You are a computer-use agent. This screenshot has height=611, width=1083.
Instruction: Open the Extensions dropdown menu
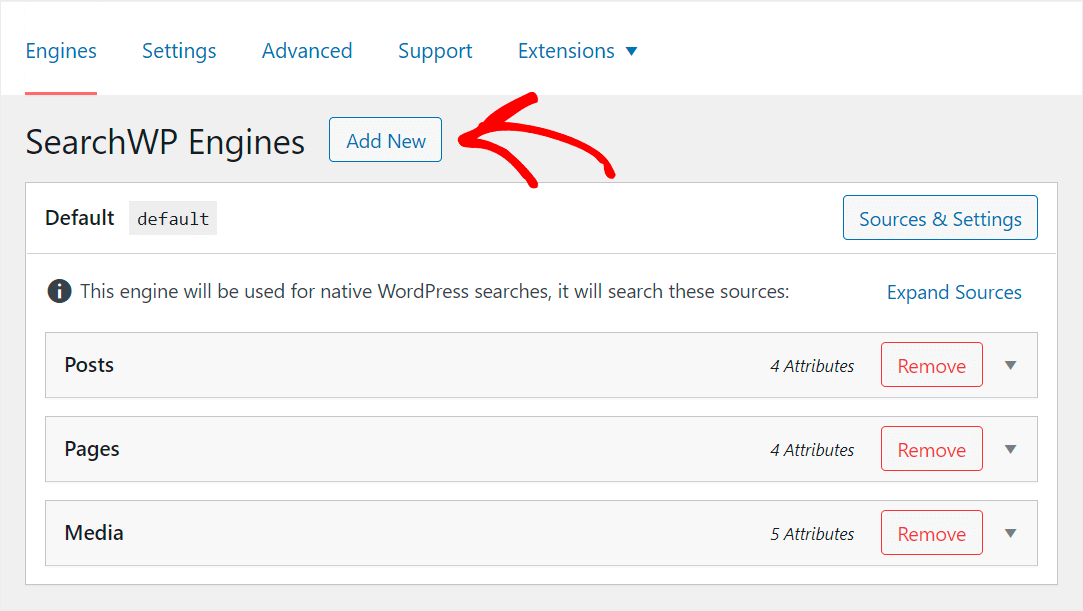[577, 51]
